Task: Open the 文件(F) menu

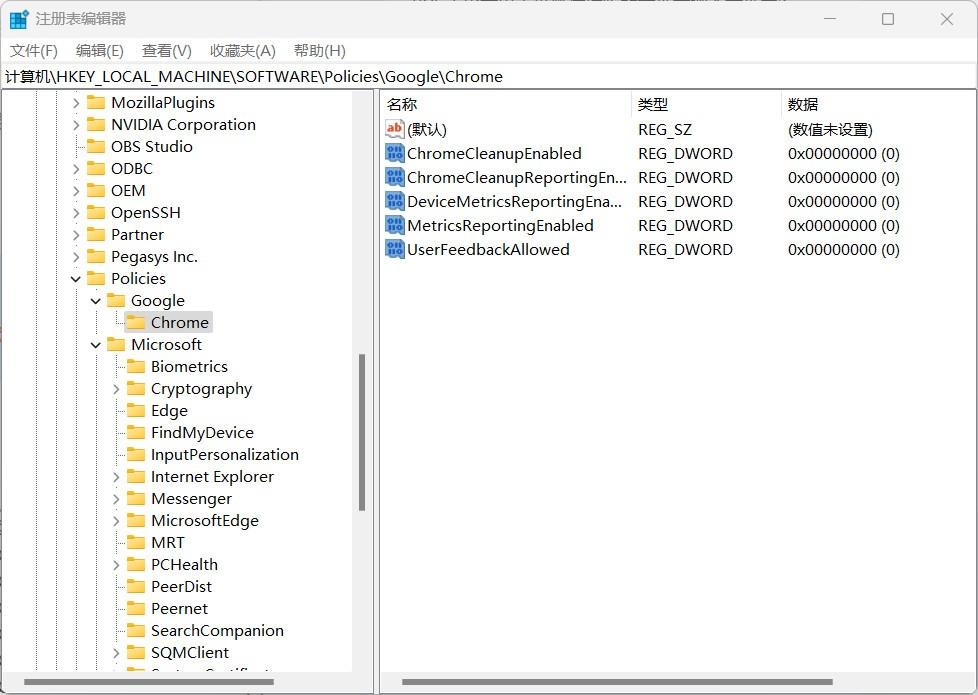Action: click(x=34, y=51)
